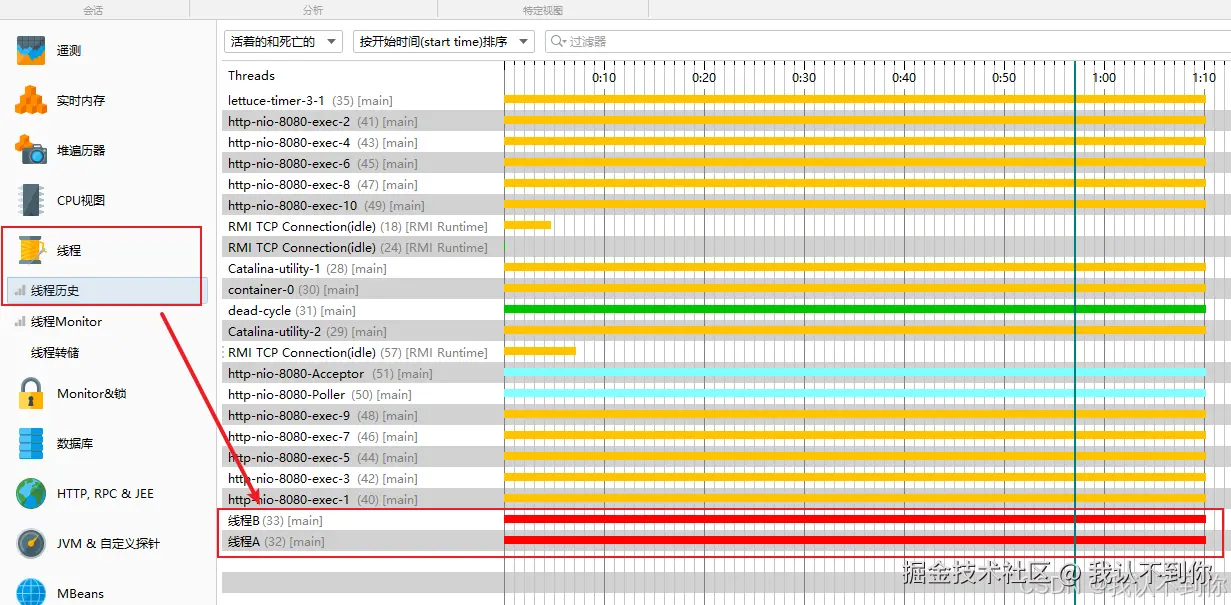
Task: Click the Threads column header
Action: click(x=251, y=76)
